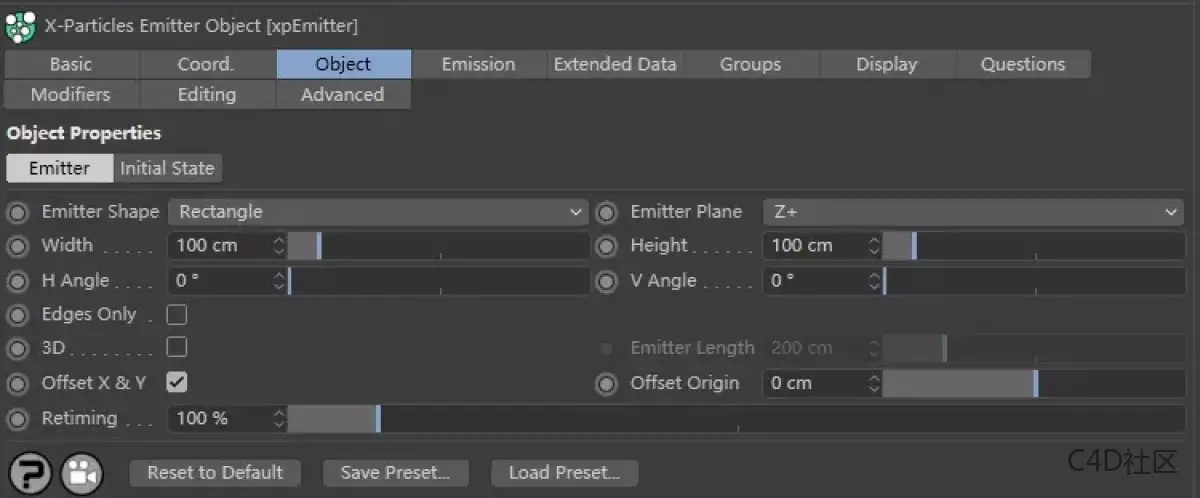Click animation dot beside Emitter Shape

point(18,213)
